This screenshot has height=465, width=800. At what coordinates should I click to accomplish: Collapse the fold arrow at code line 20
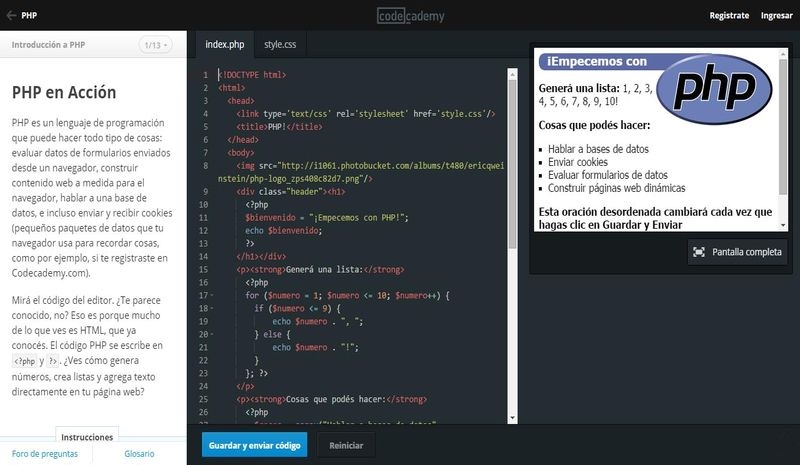(x=212, y=334)
